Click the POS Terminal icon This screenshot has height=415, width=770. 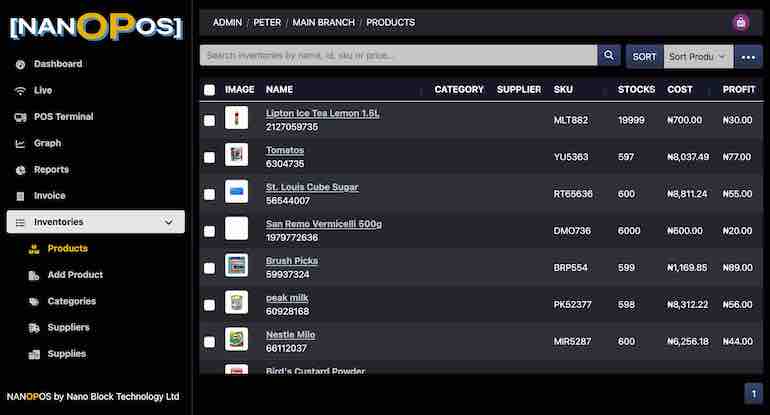click(x=20, y=117)
